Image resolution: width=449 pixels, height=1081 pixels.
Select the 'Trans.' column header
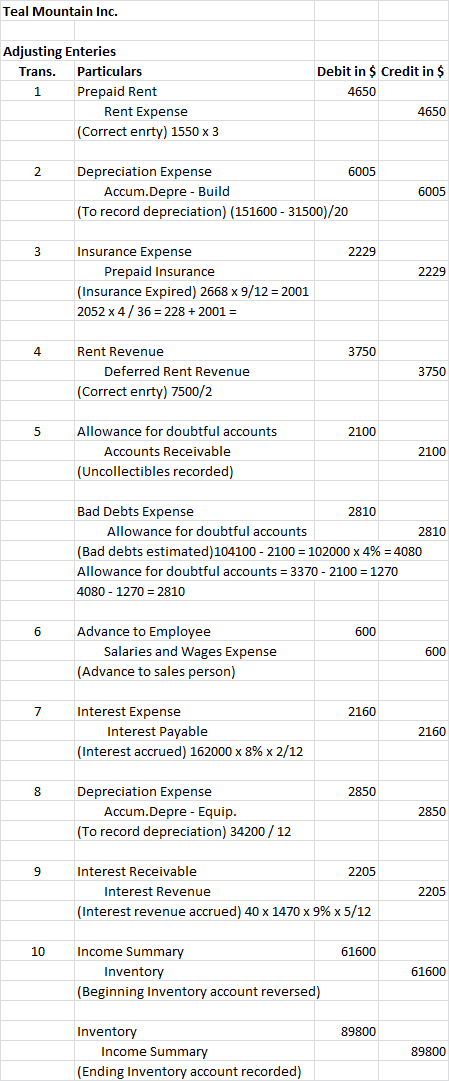pos(38,72)
